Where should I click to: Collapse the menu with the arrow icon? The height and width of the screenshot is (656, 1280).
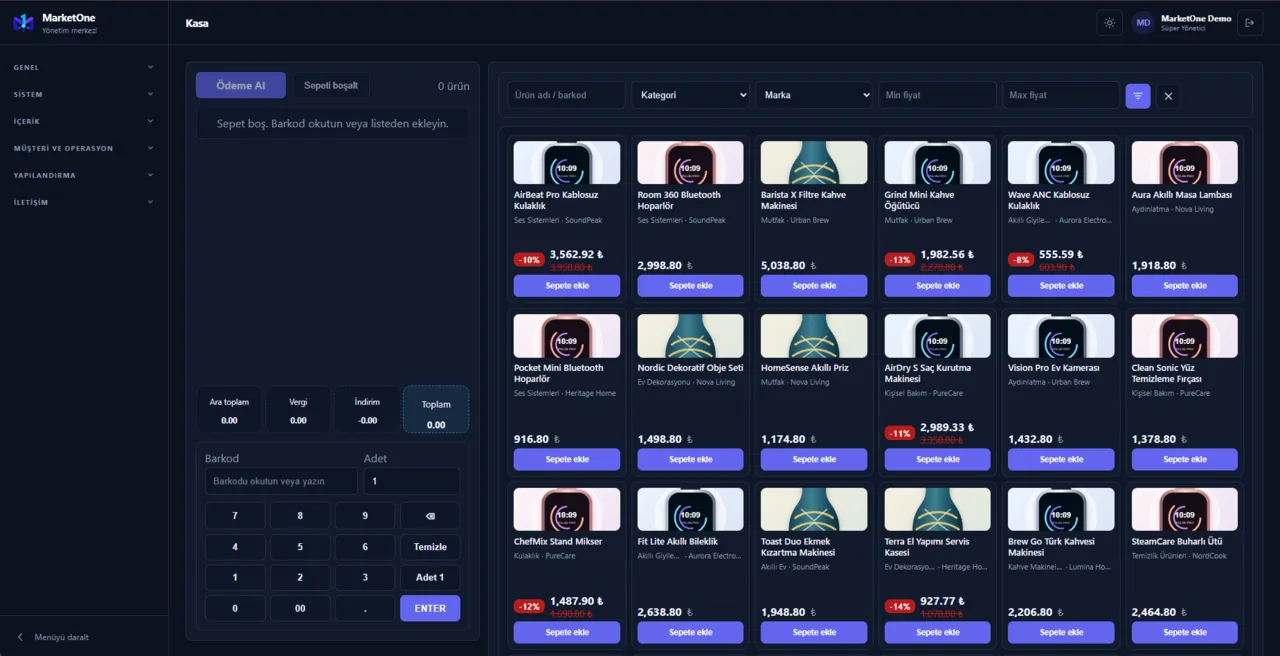tap(20, 637)
